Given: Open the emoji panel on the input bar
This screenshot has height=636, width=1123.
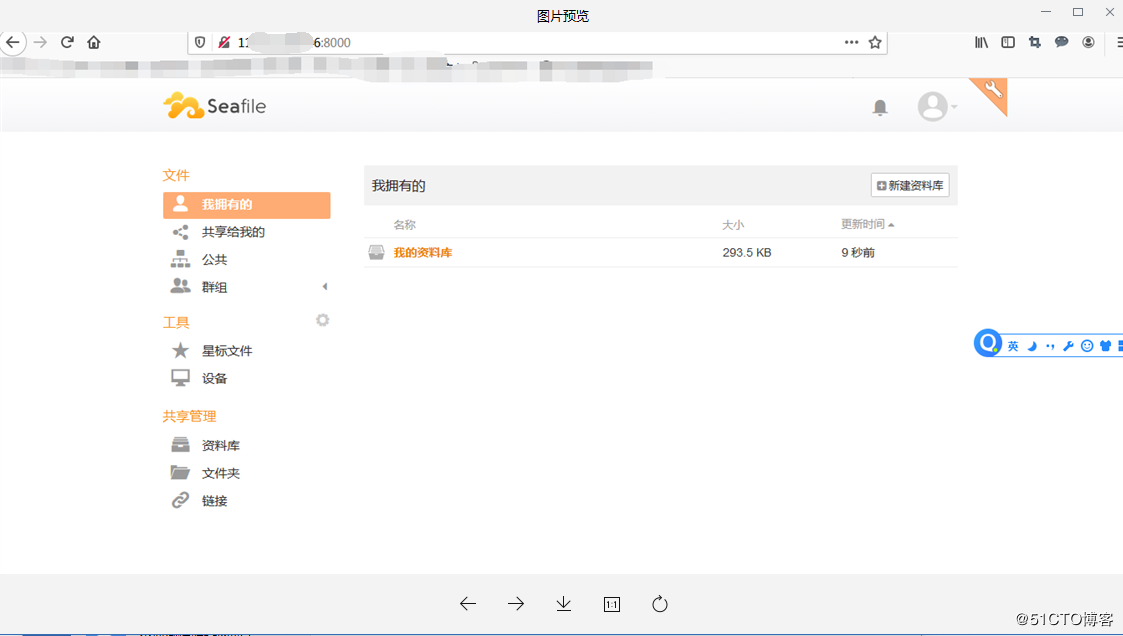Looking at the screenshot, I should pos(1087,345).
